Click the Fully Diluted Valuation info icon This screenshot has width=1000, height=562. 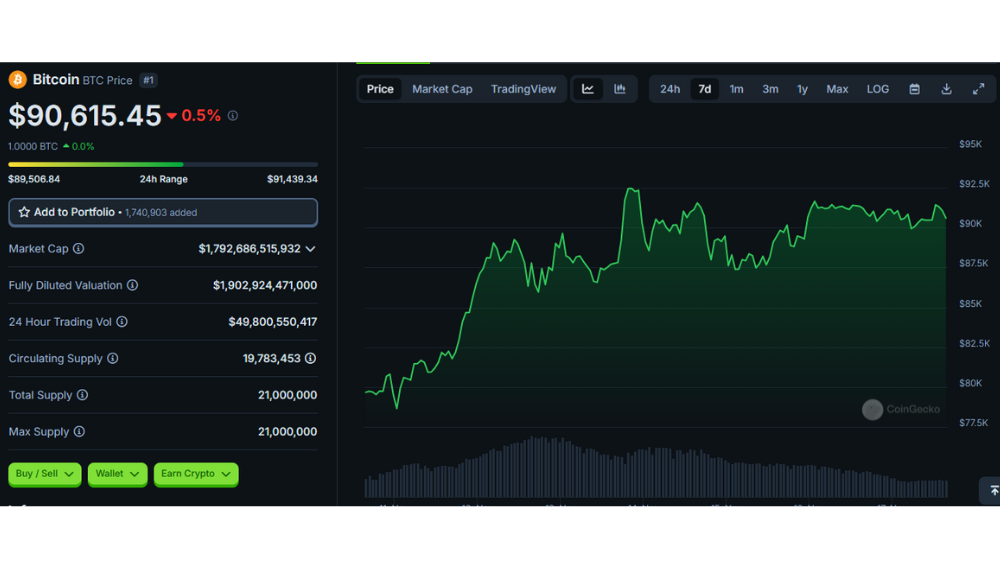coord(132,285)
